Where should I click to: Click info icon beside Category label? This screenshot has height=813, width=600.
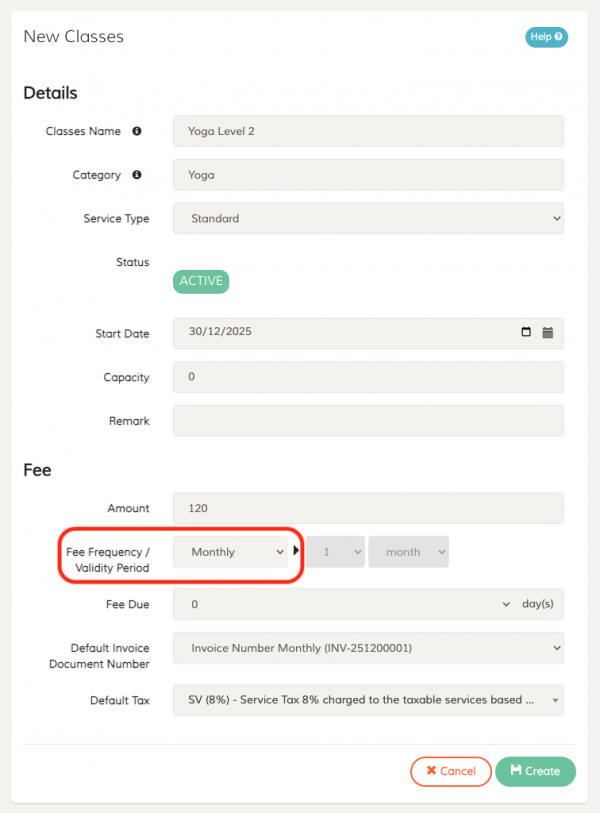pyautogui.click(x=137, y=175)
